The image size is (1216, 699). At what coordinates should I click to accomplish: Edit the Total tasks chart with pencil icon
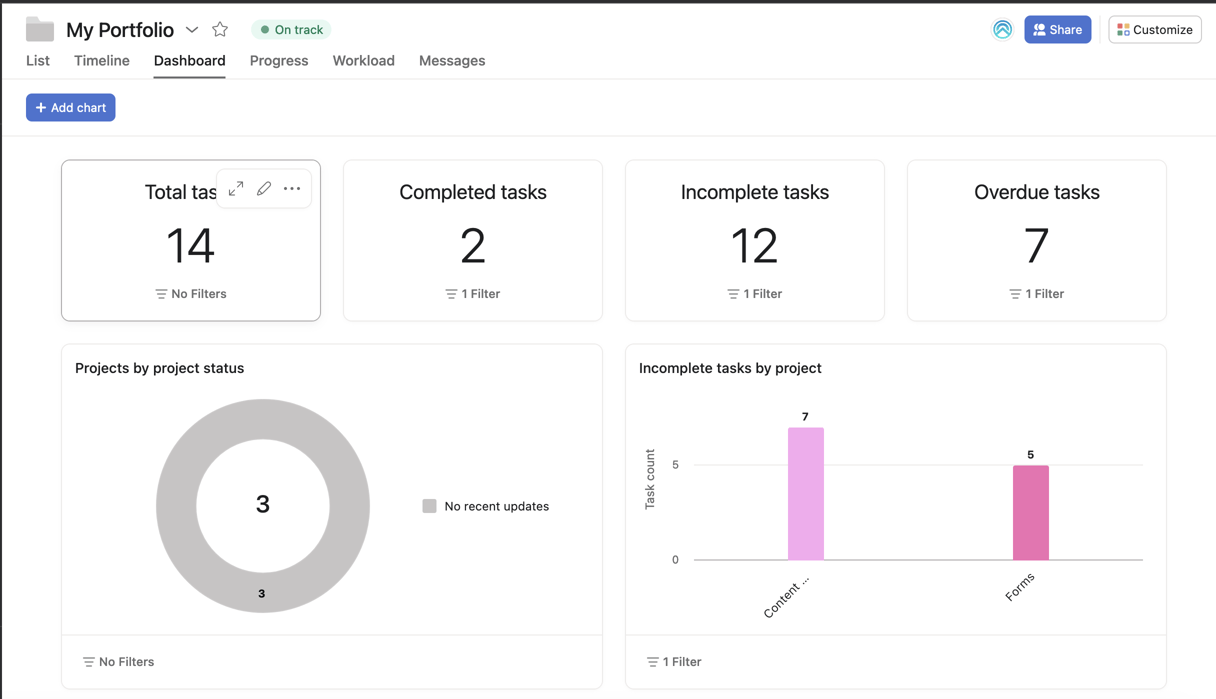click(x=264, y=187)
